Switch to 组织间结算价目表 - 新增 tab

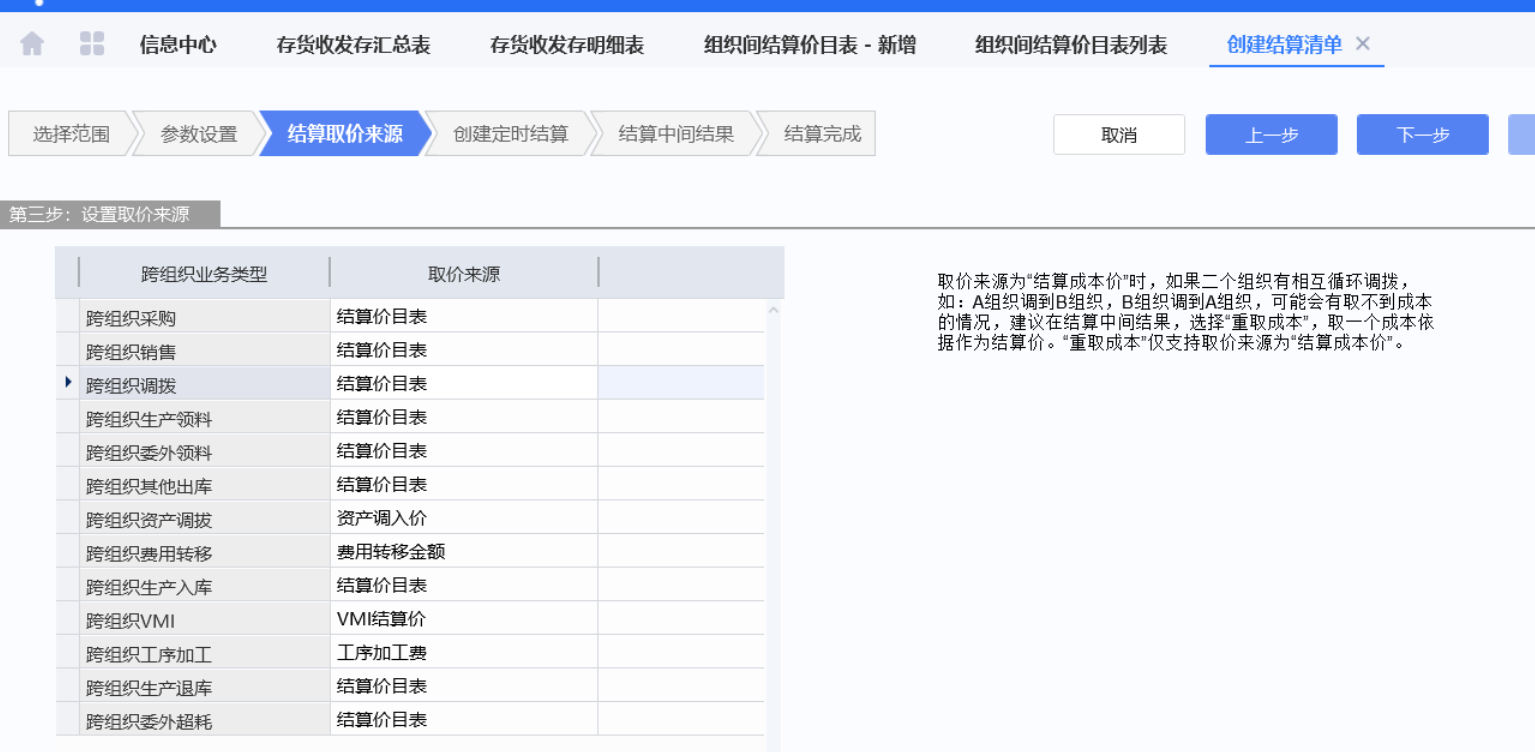click(x=810, y=45)
